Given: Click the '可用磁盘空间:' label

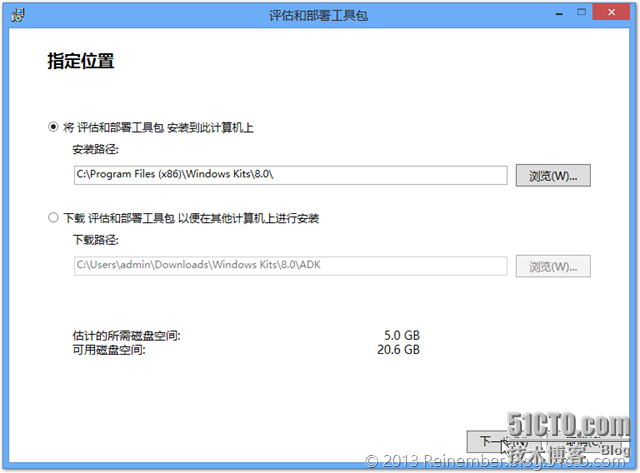Looking at the screenshot, I should tap(109, 350).
